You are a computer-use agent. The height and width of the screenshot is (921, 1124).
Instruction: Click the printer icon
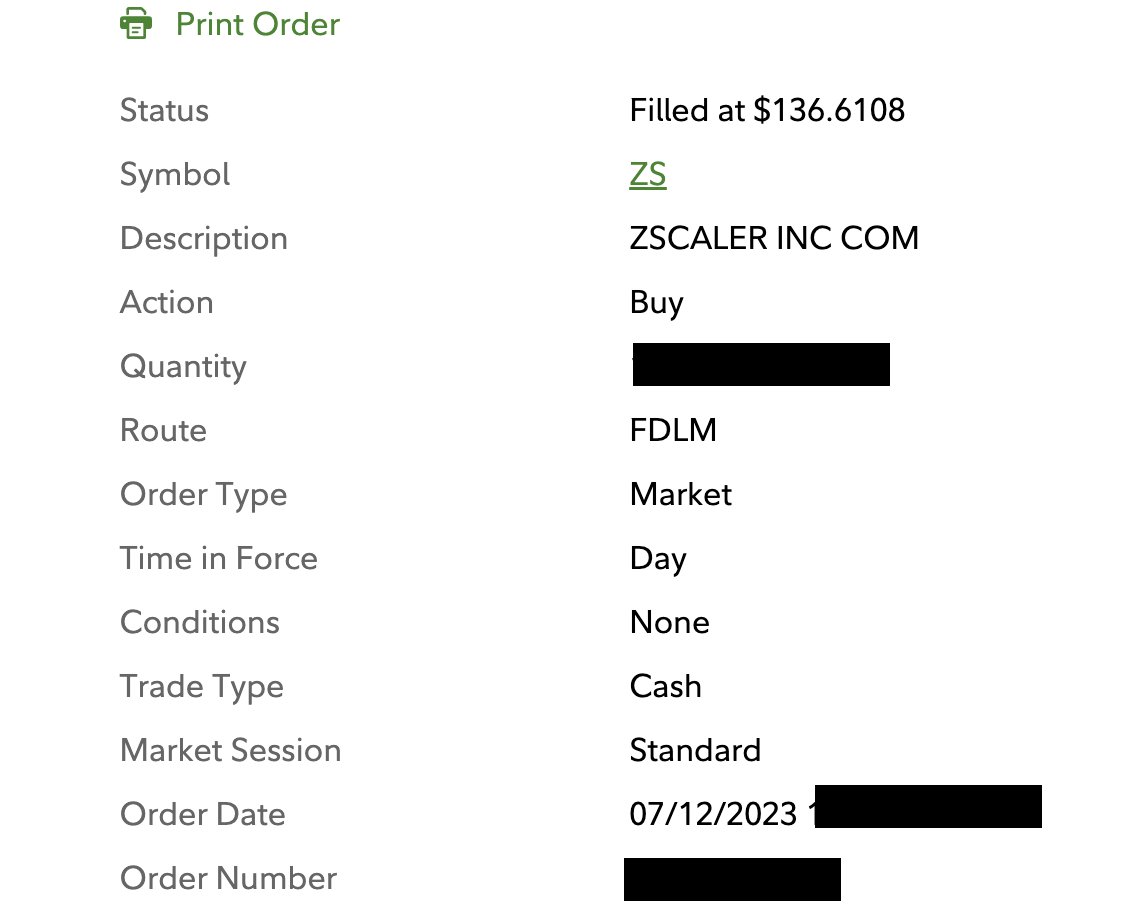point(135,24)
